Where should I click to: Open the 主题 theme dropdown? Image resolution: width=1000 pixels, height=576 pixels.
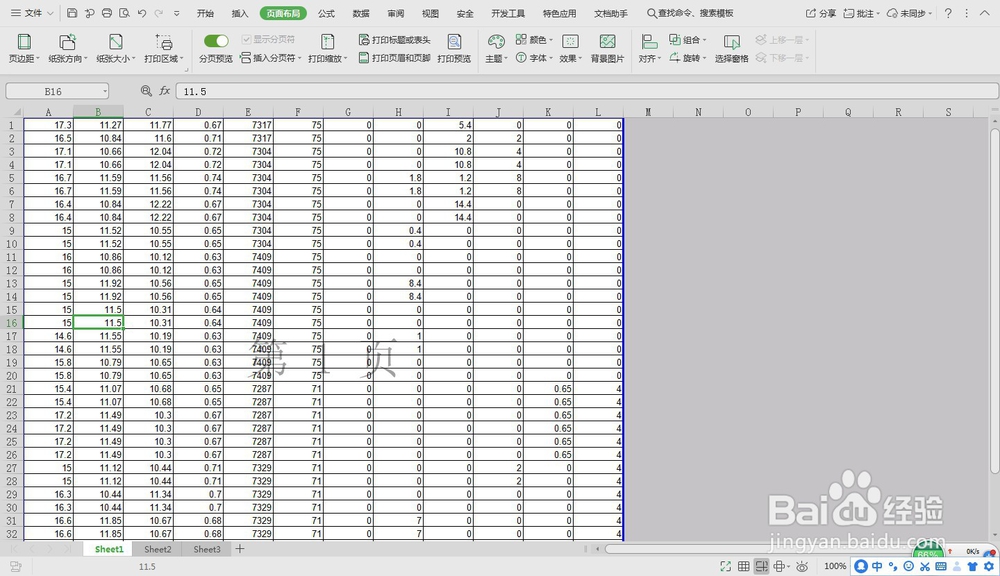coord(496,48)
